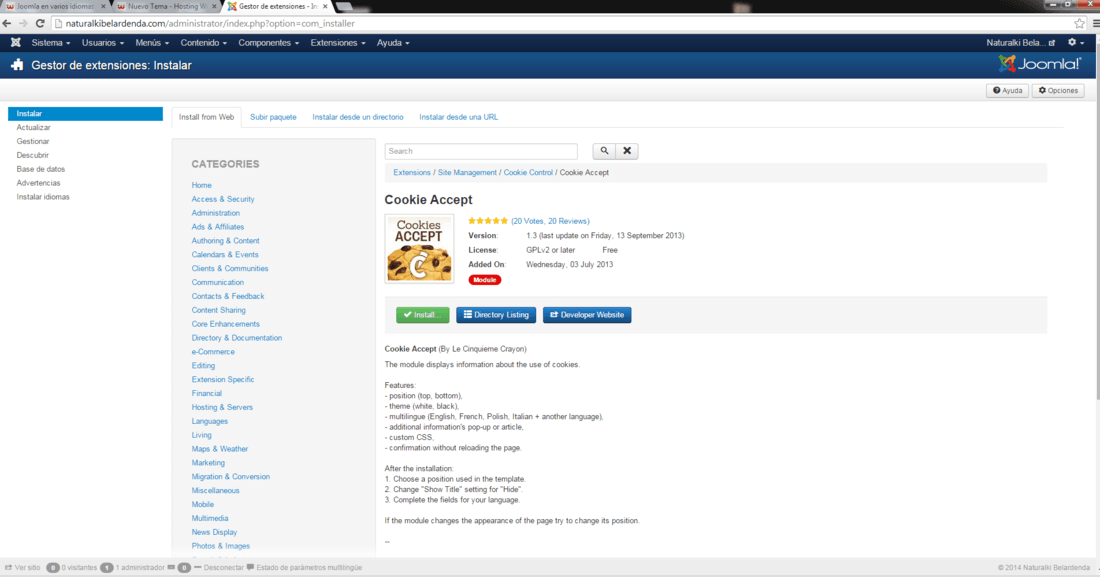The width and height of the screenshot is (1100, 577).
Task: Open the Languages category
Action: pyautogui.click(x=209, y=421)
